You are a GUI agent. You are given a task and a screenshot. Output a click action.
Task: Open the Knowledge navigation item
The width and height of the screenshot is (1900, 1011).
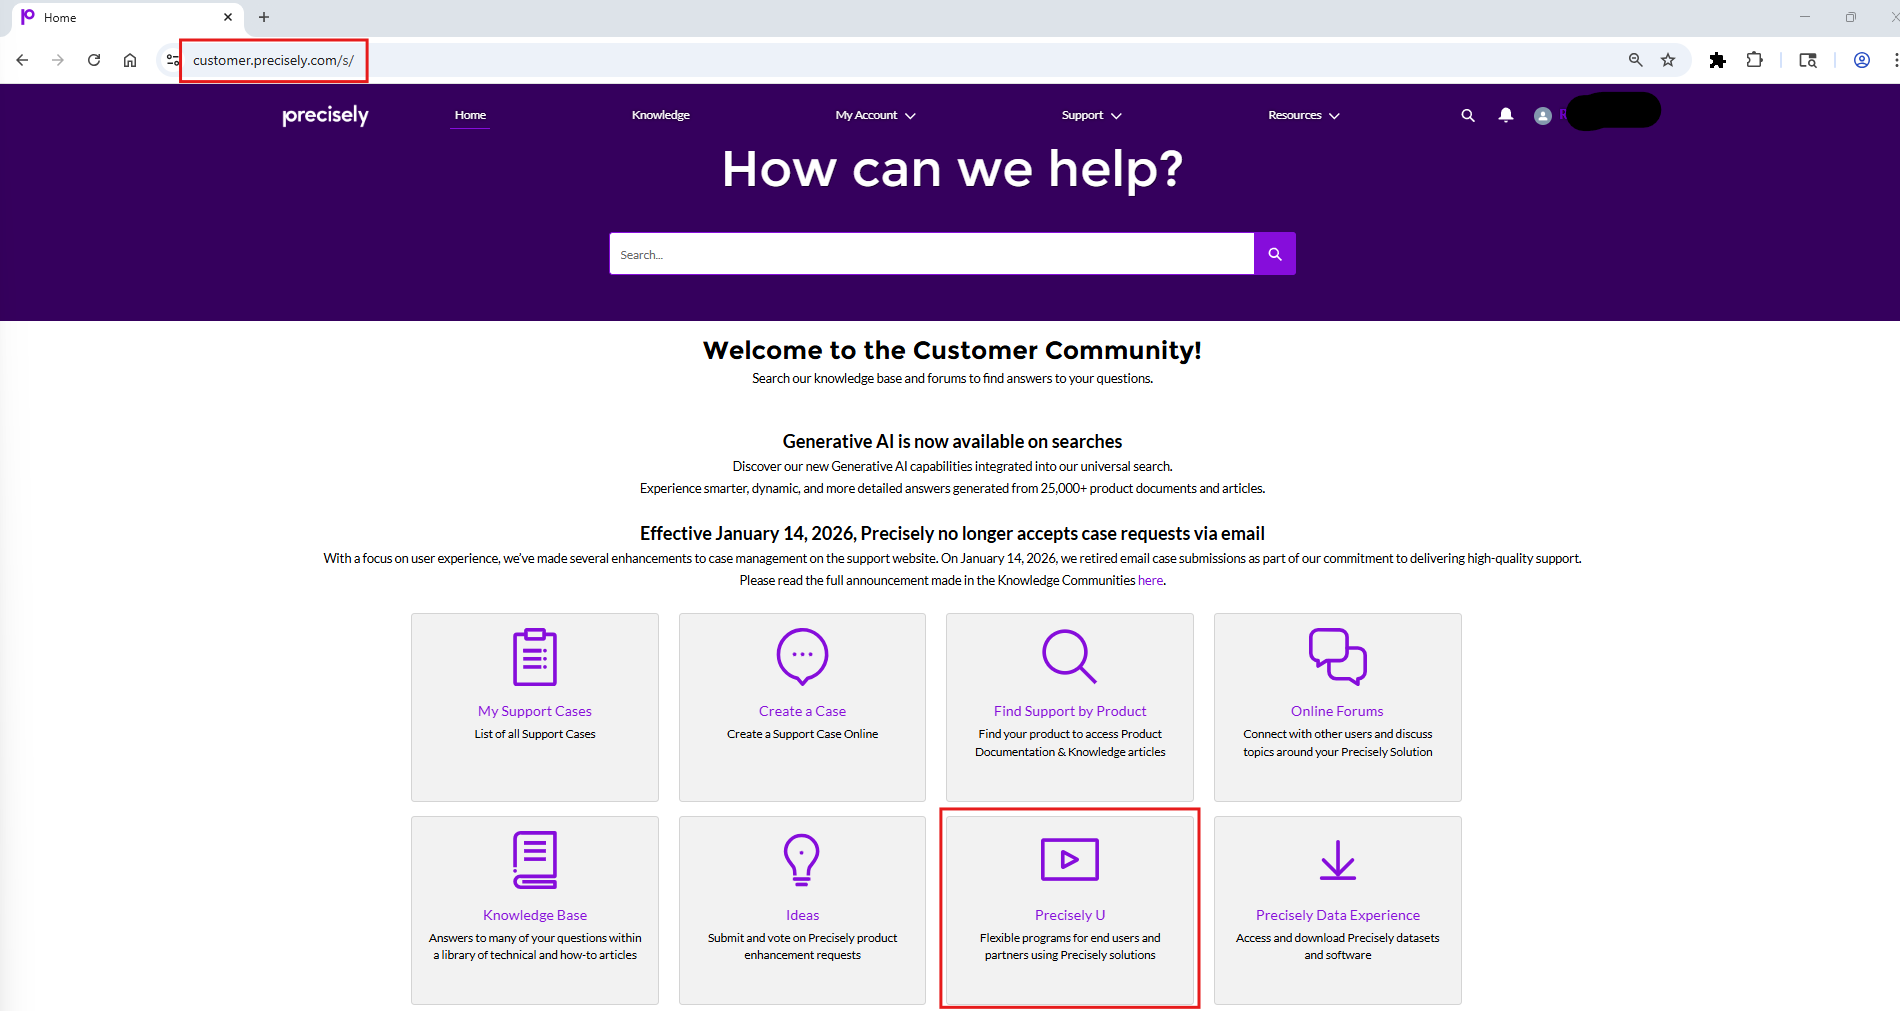click(661, 115)
